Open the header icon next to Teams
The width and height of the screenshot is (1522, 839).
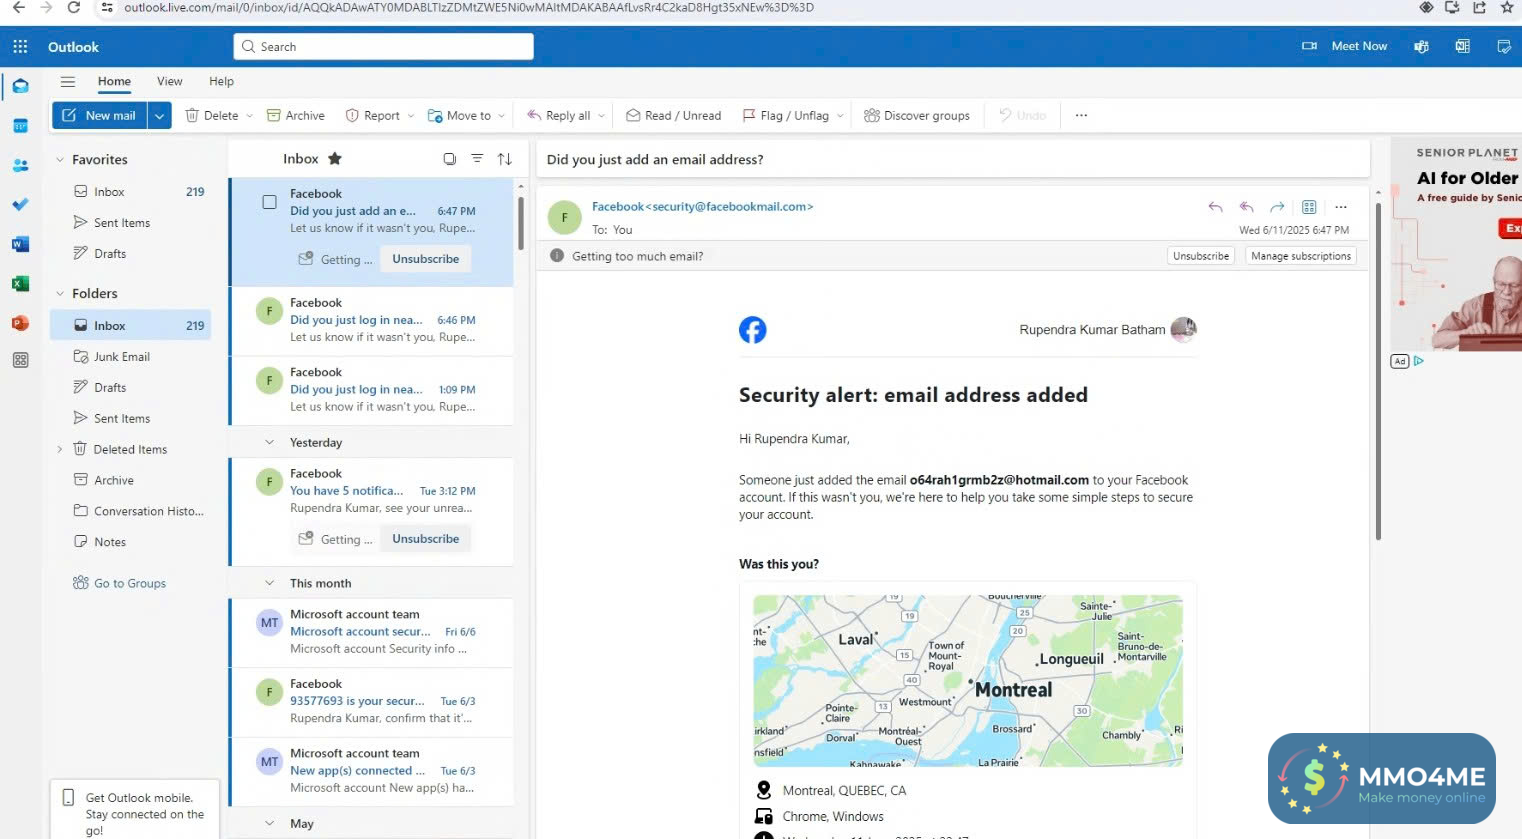point(1462,47)
